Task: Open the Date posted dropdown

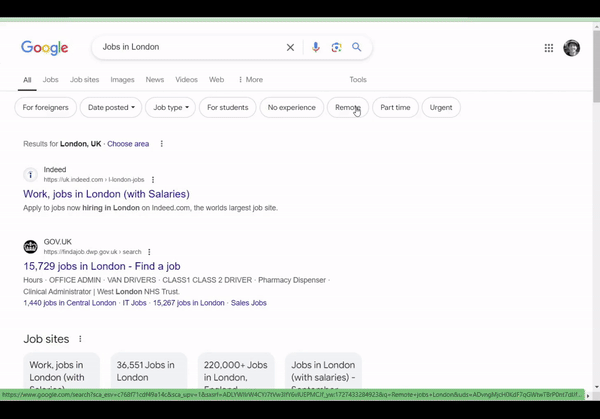Action: [111, 108]
